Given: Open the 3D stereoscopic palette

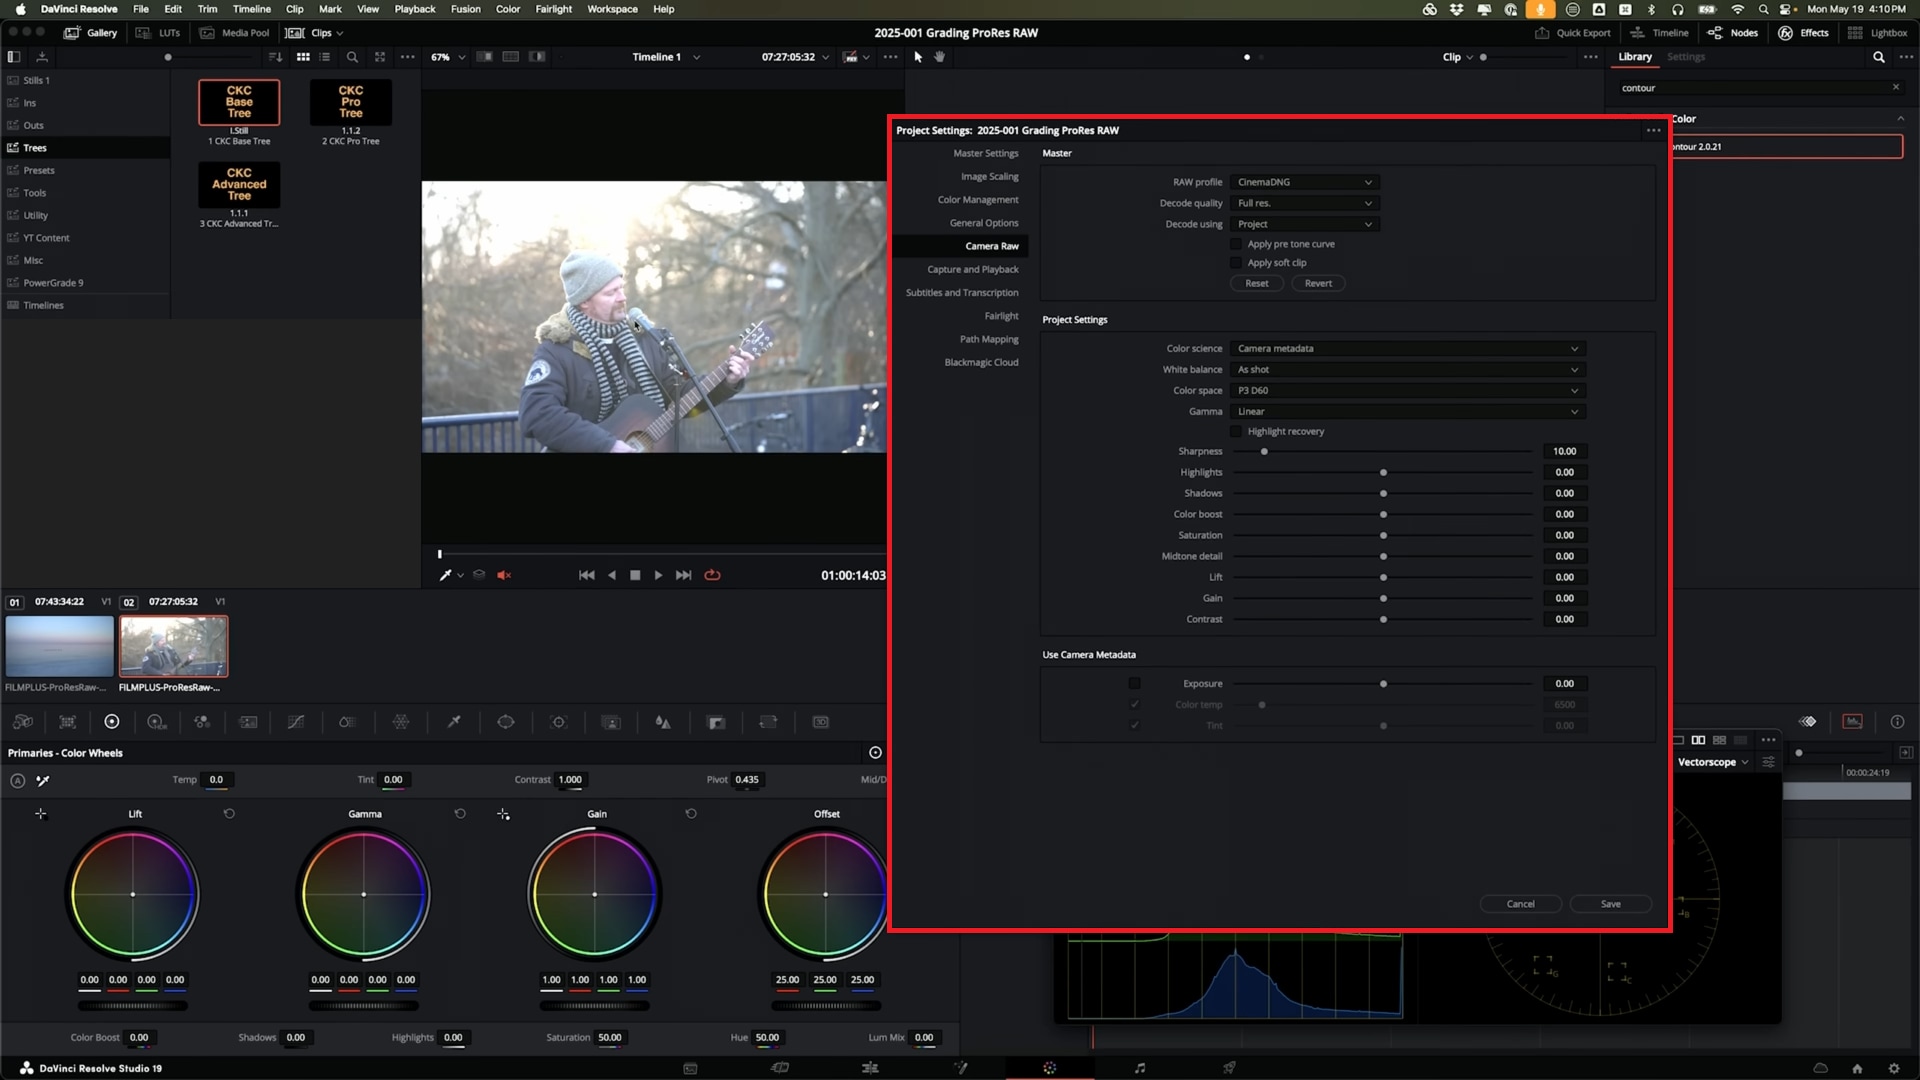Looking at the screenshot, I should click(x=821, y=722).
